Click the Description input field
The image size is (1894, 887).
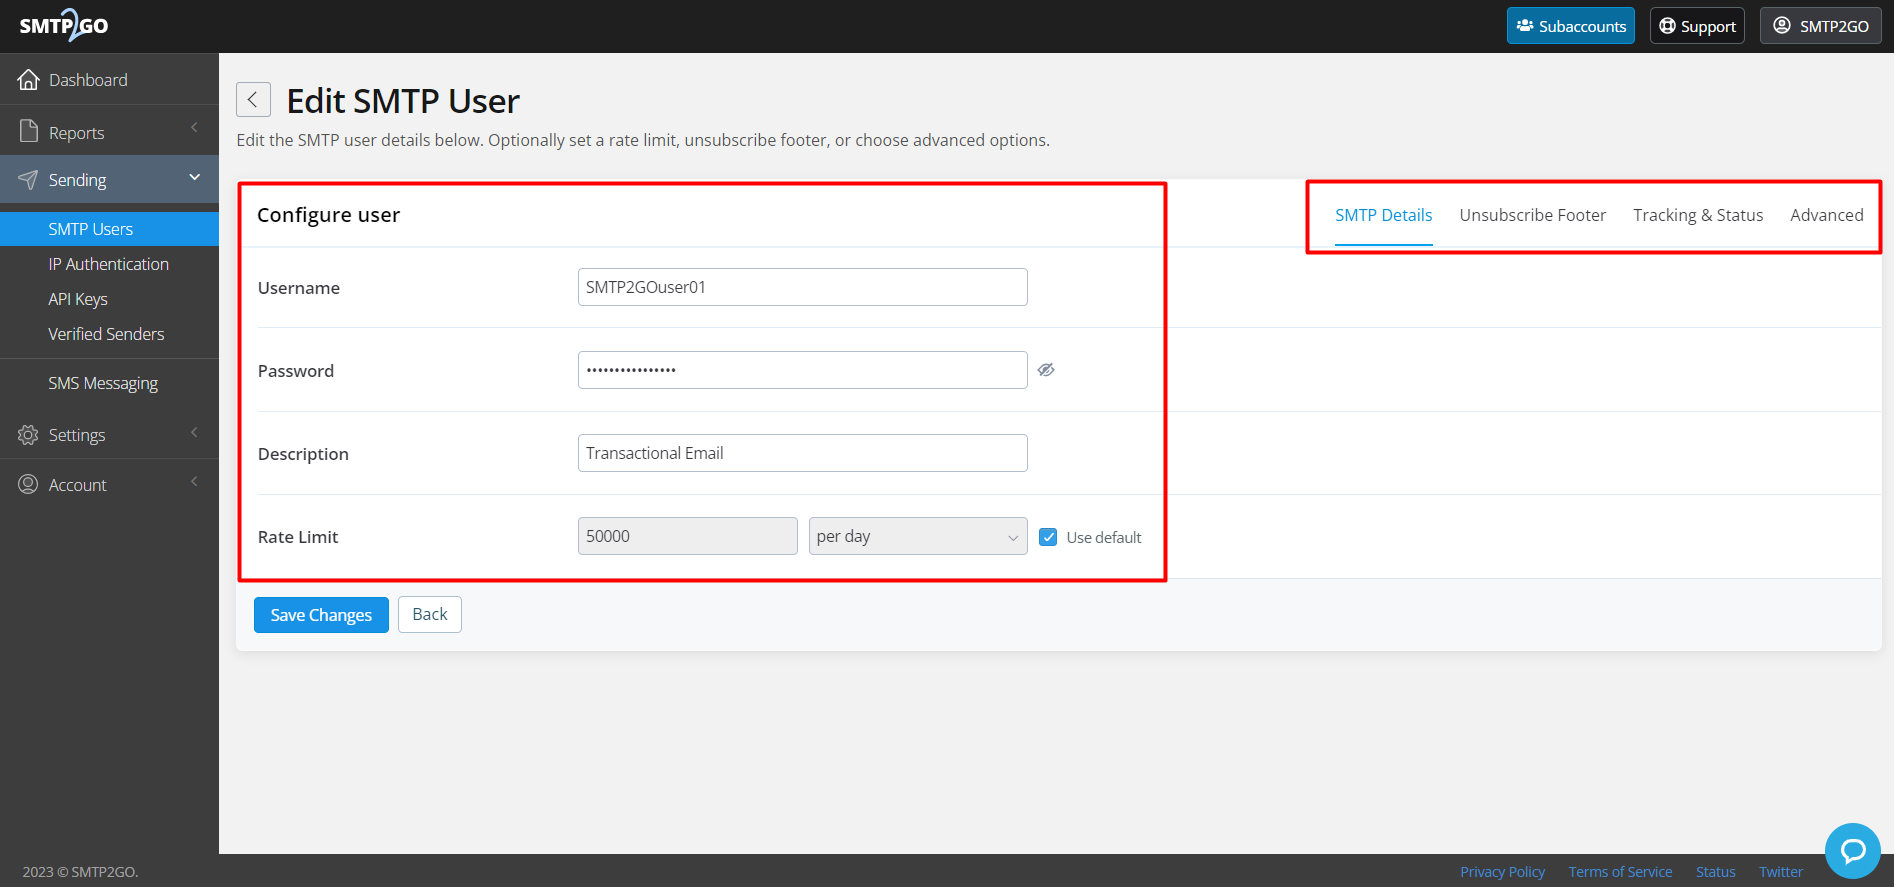(x=802, y=453)
